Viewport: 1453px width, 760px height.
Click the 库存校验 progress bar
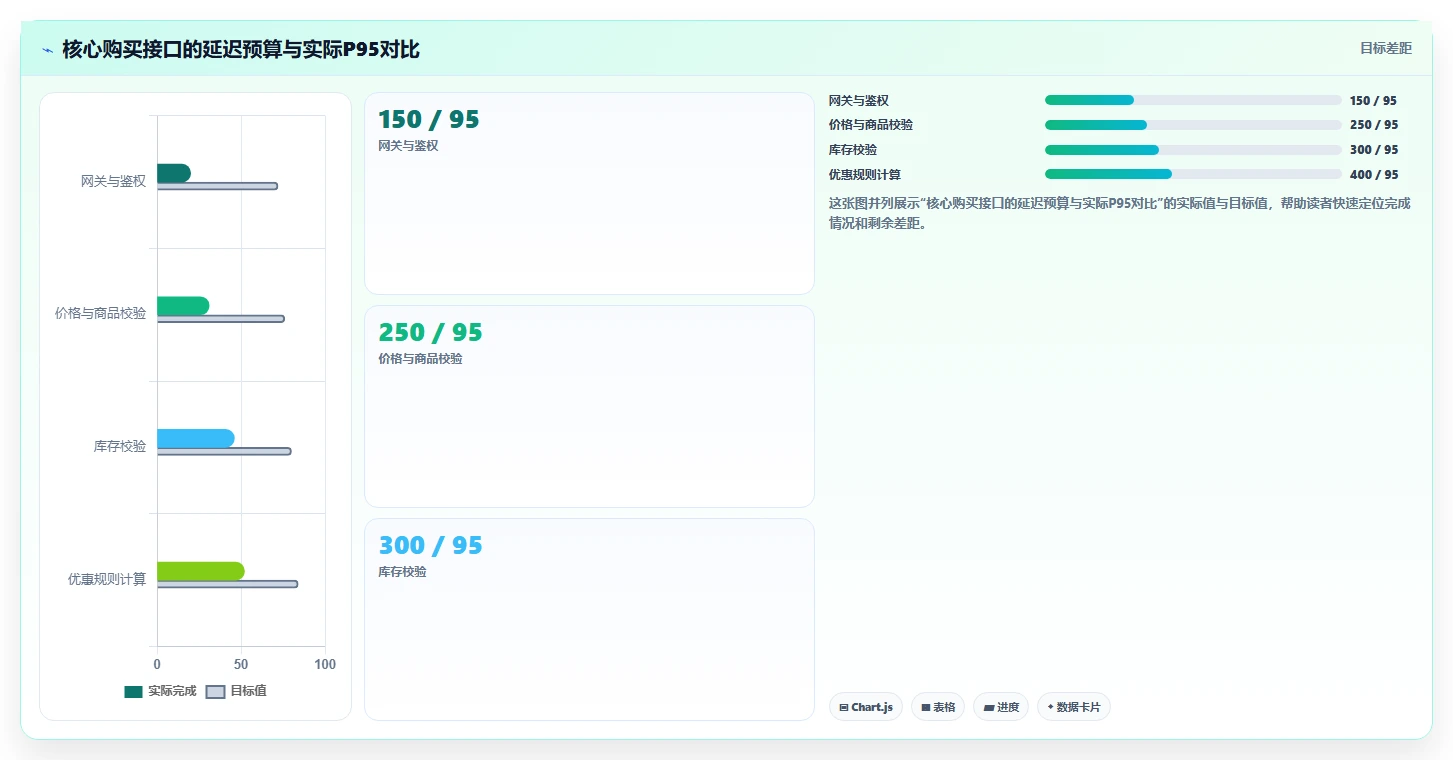point(1193,150)
